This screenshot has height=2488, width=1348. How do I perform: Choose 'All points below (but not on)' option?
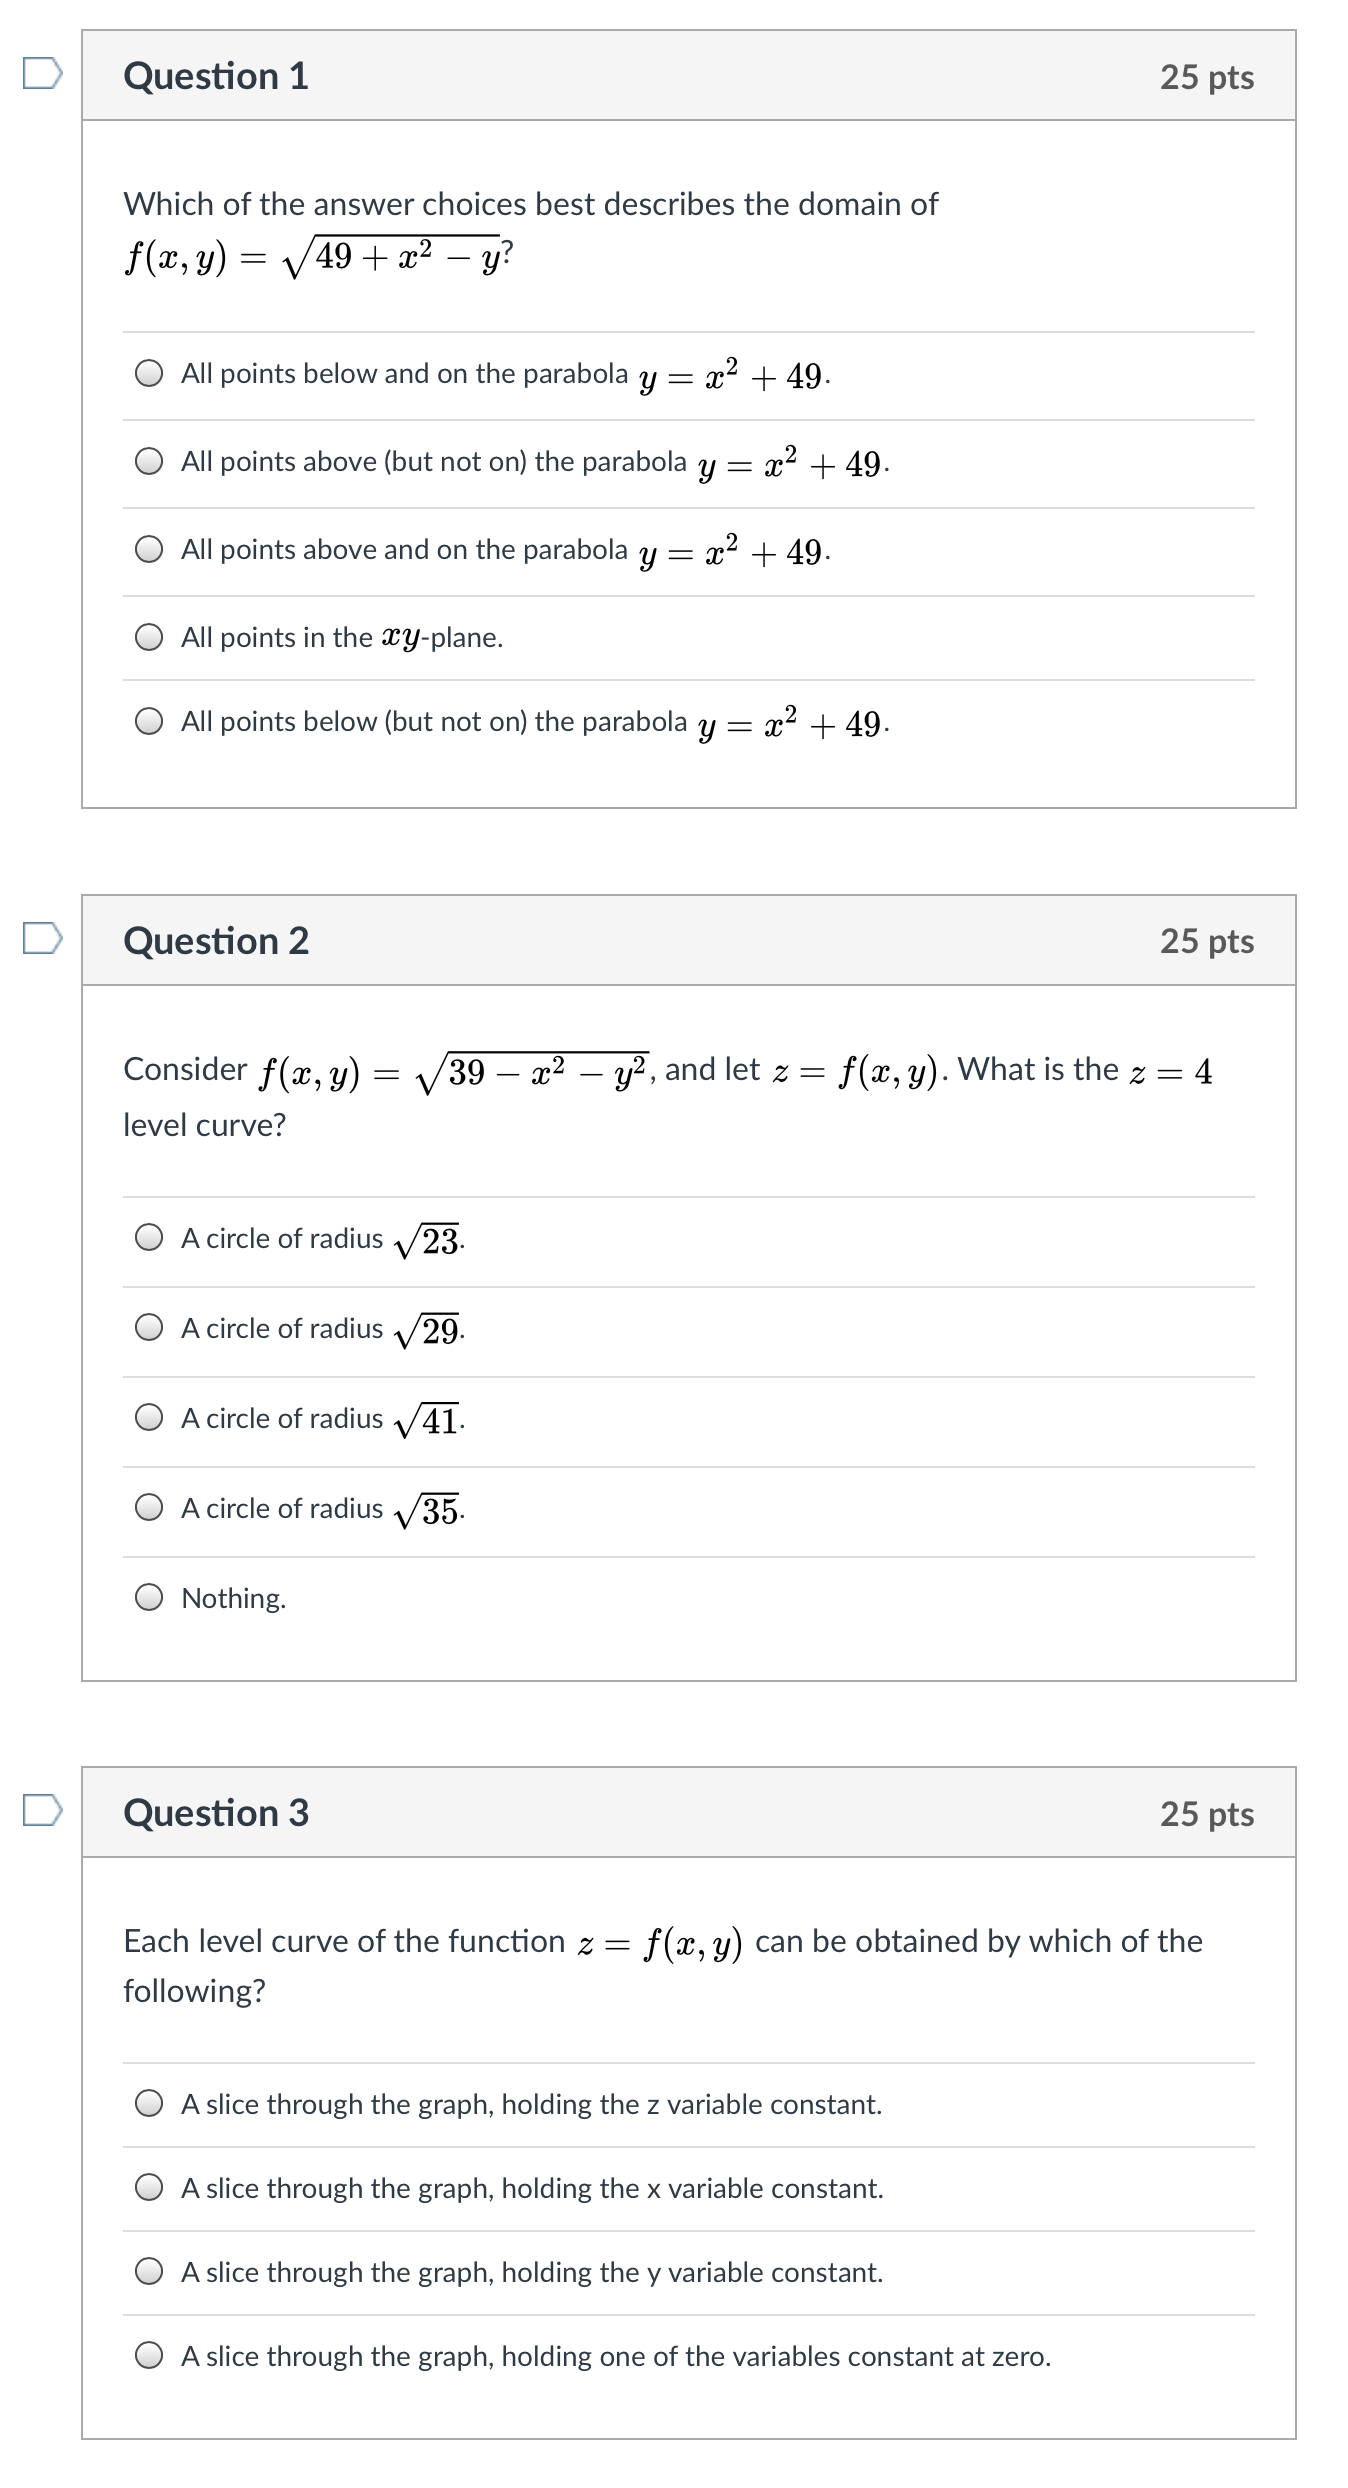tap(150, 722)
